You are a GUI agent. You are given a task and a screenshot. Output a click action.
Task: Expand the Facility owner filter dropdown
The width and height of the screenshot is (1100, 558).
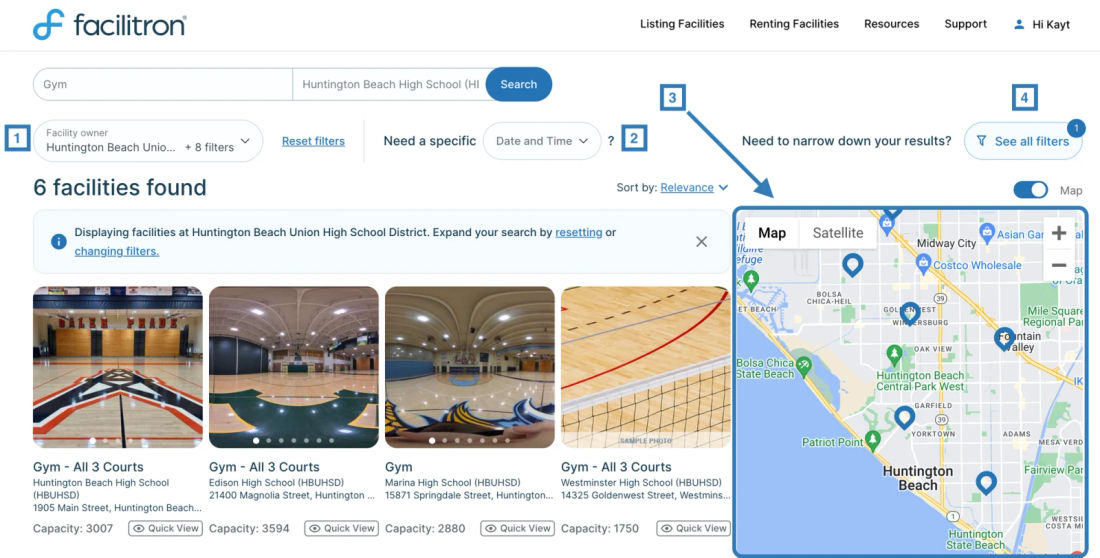point(148,141)
